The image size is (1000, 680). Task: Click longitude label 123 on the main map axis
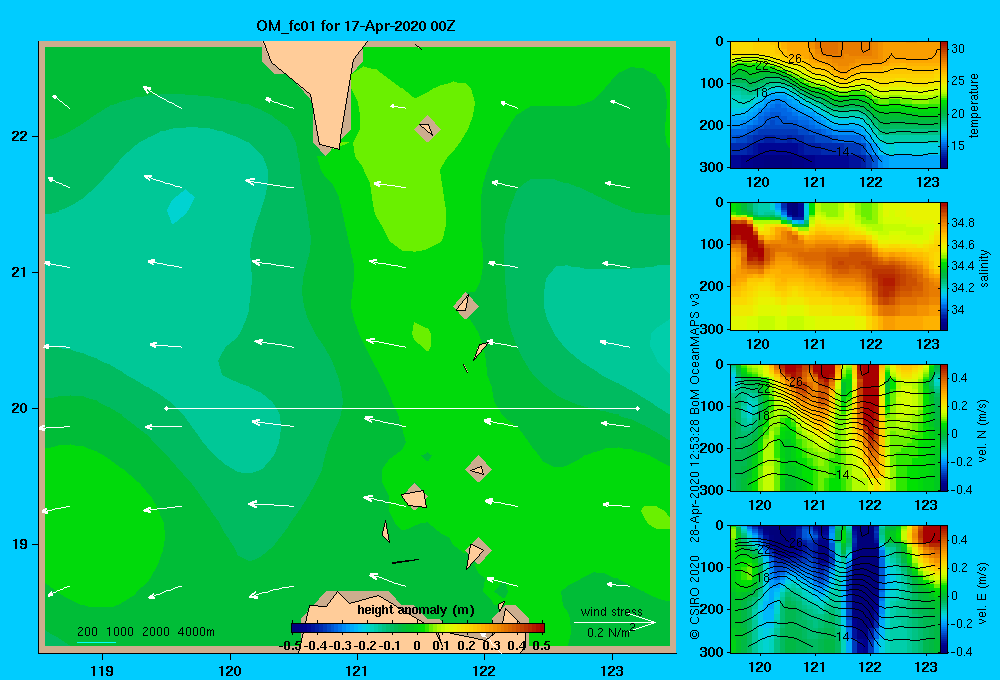[x=612, y=670]
